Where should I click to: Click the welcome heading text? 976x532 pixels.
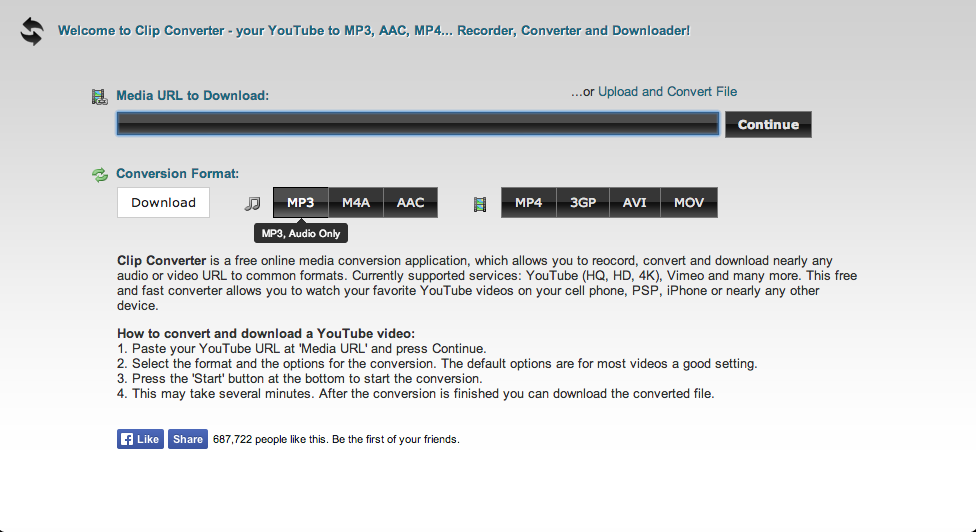[373, 30]
